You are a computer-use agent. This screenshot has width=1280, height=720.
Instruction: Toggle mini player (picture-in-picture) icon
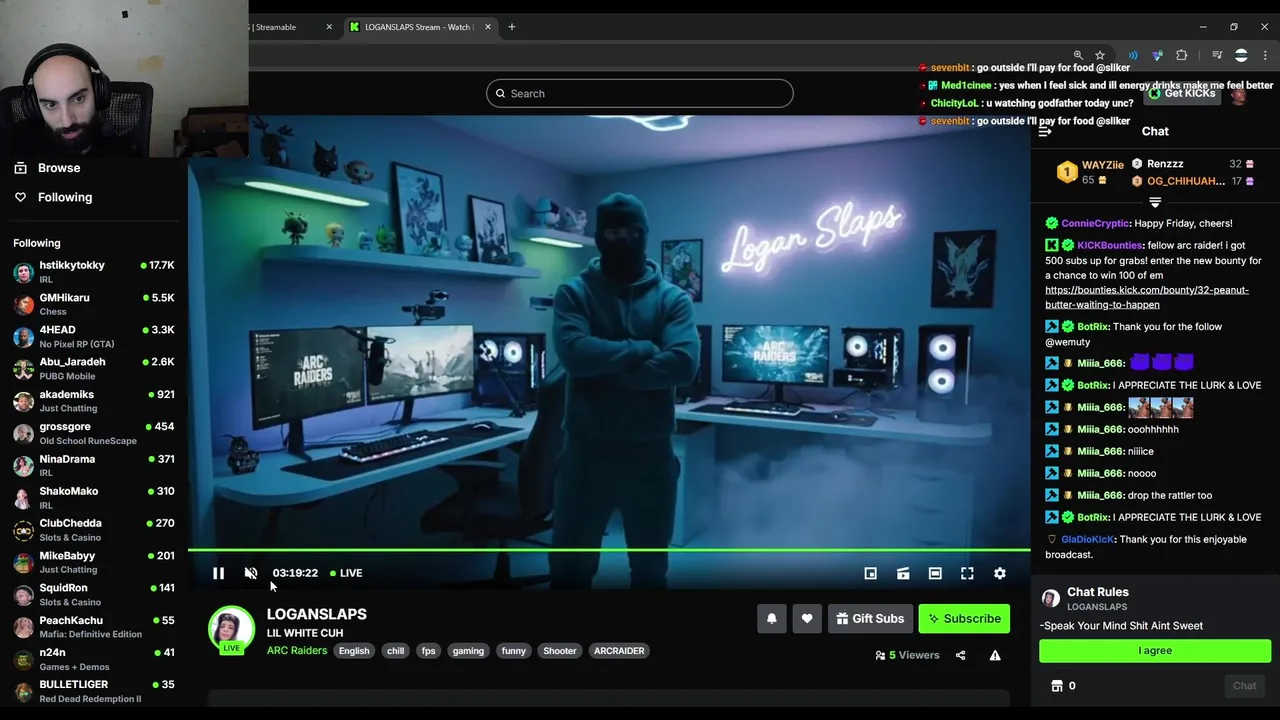point(871,573)
